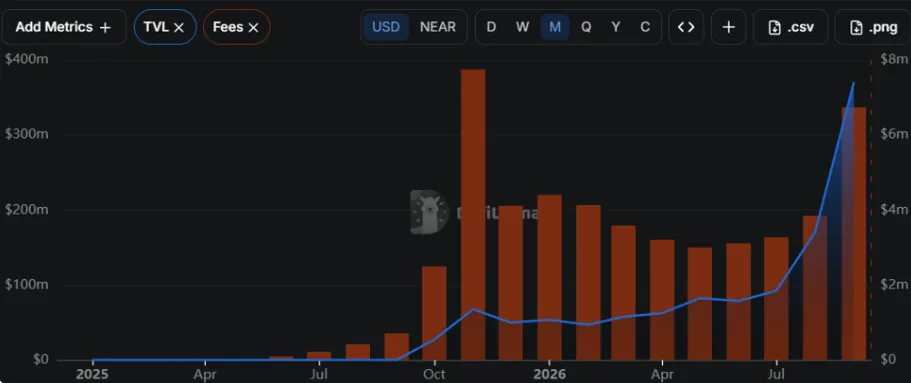Click the $4m right axis label

tap(894, 210)
